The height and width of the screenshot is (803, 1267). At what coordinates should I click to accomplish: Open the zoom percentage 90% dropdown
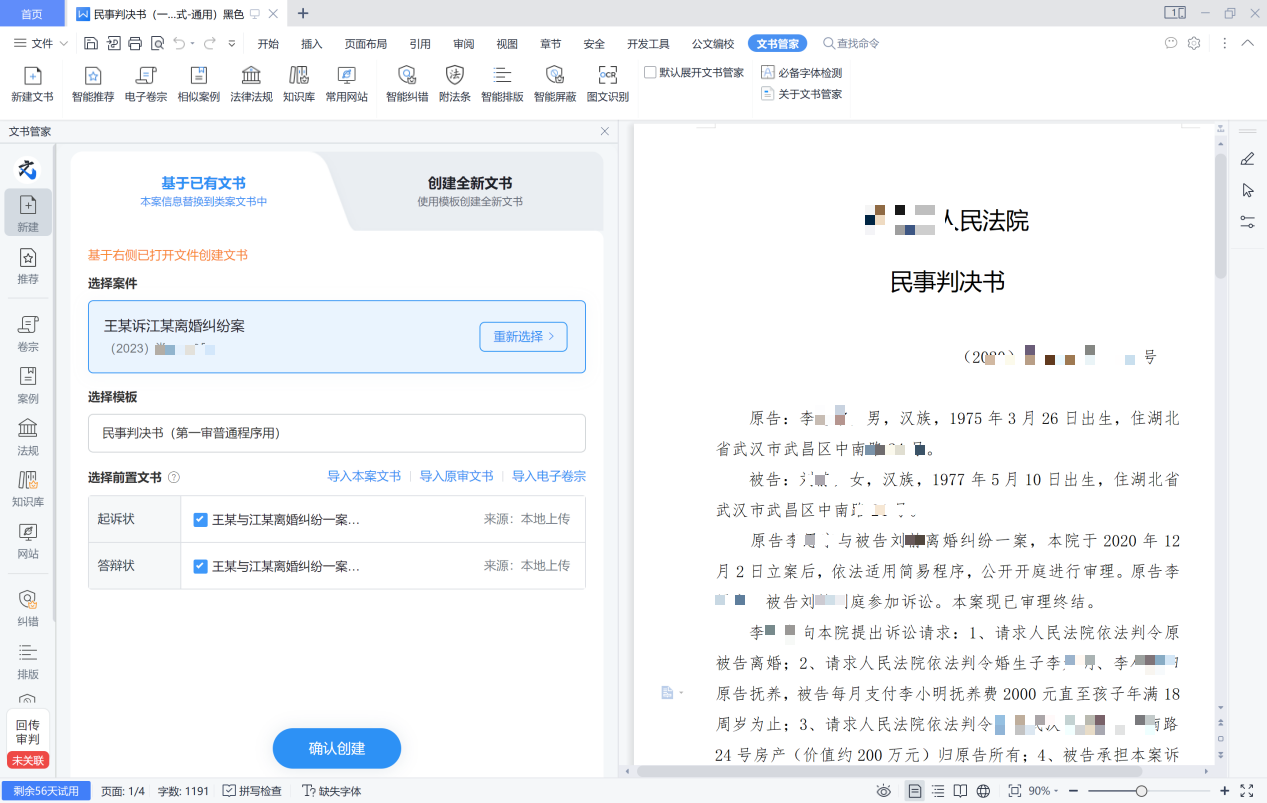(x=1044, y=791)
